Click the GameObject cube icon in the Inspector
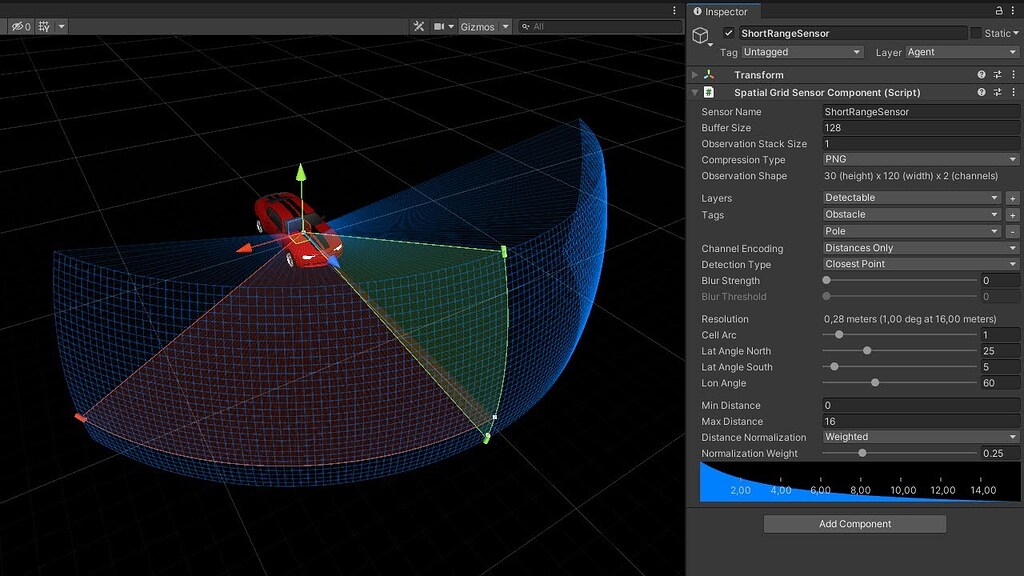 pos(703,36)
